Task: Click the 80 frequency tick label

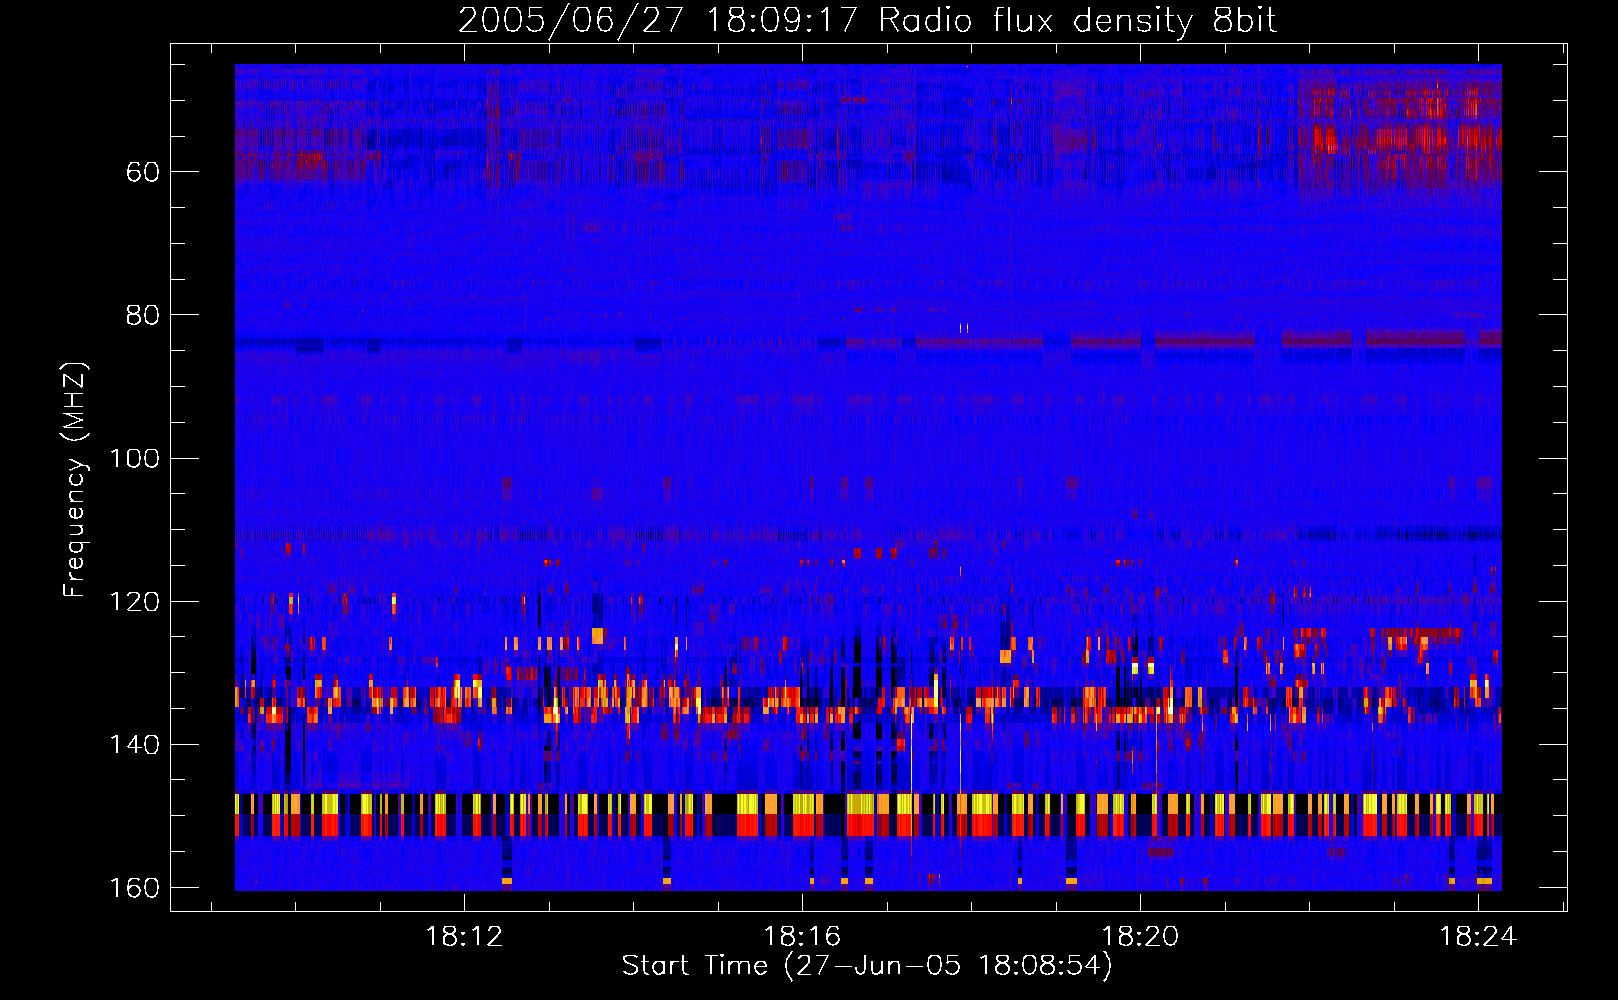Action: coord(143,315)
